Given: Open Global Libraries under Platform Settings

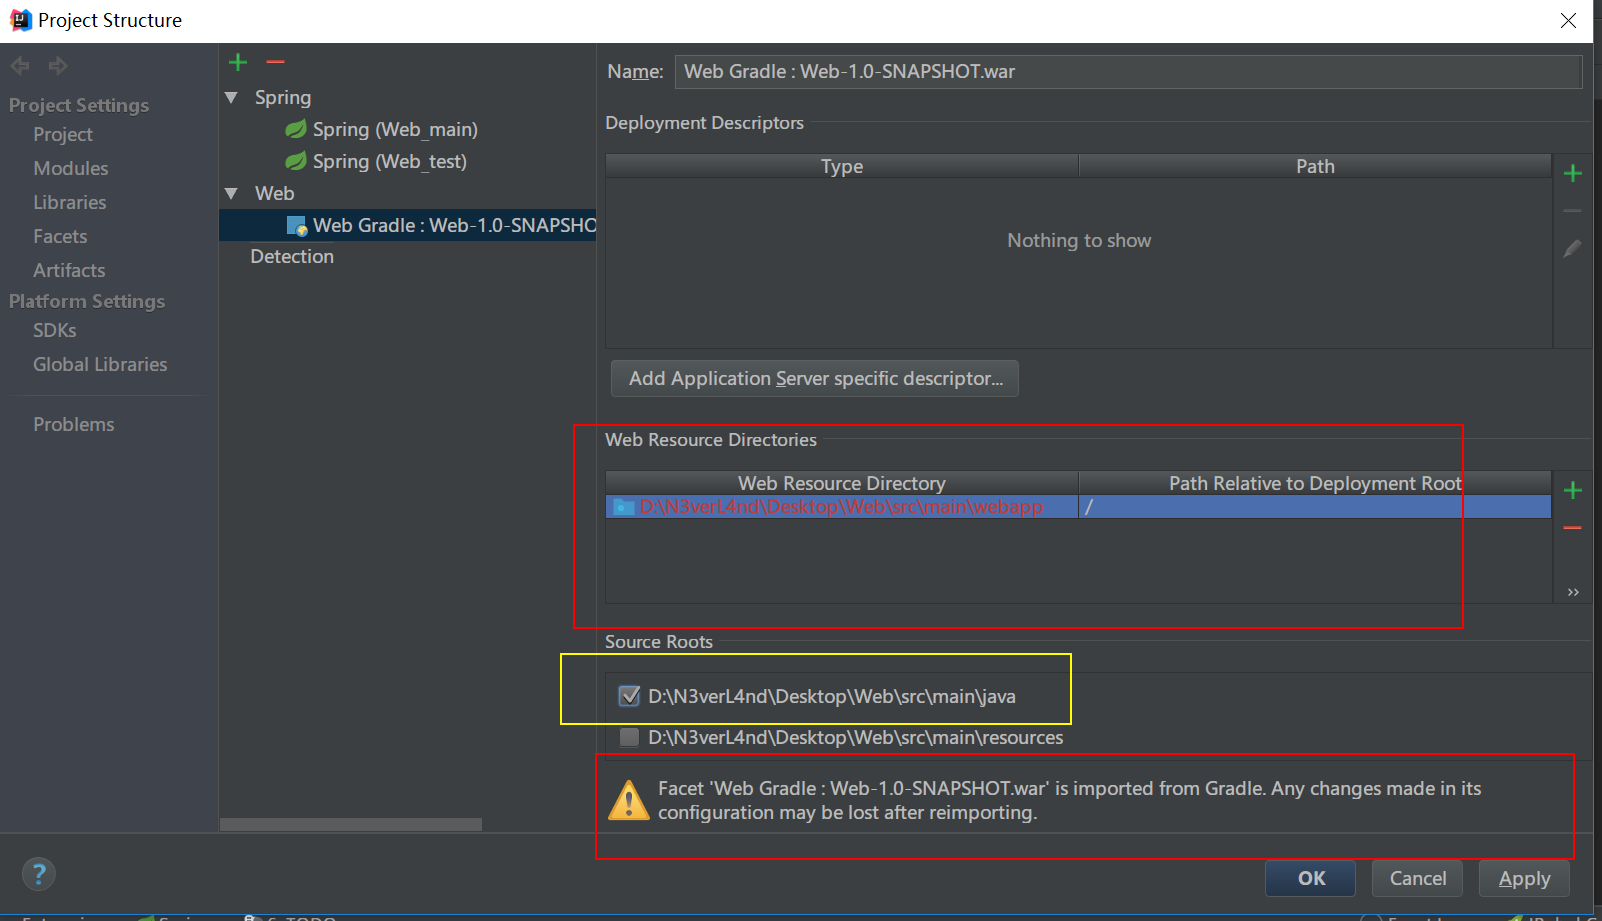Looking at the screenshot, I should [100, 364].
